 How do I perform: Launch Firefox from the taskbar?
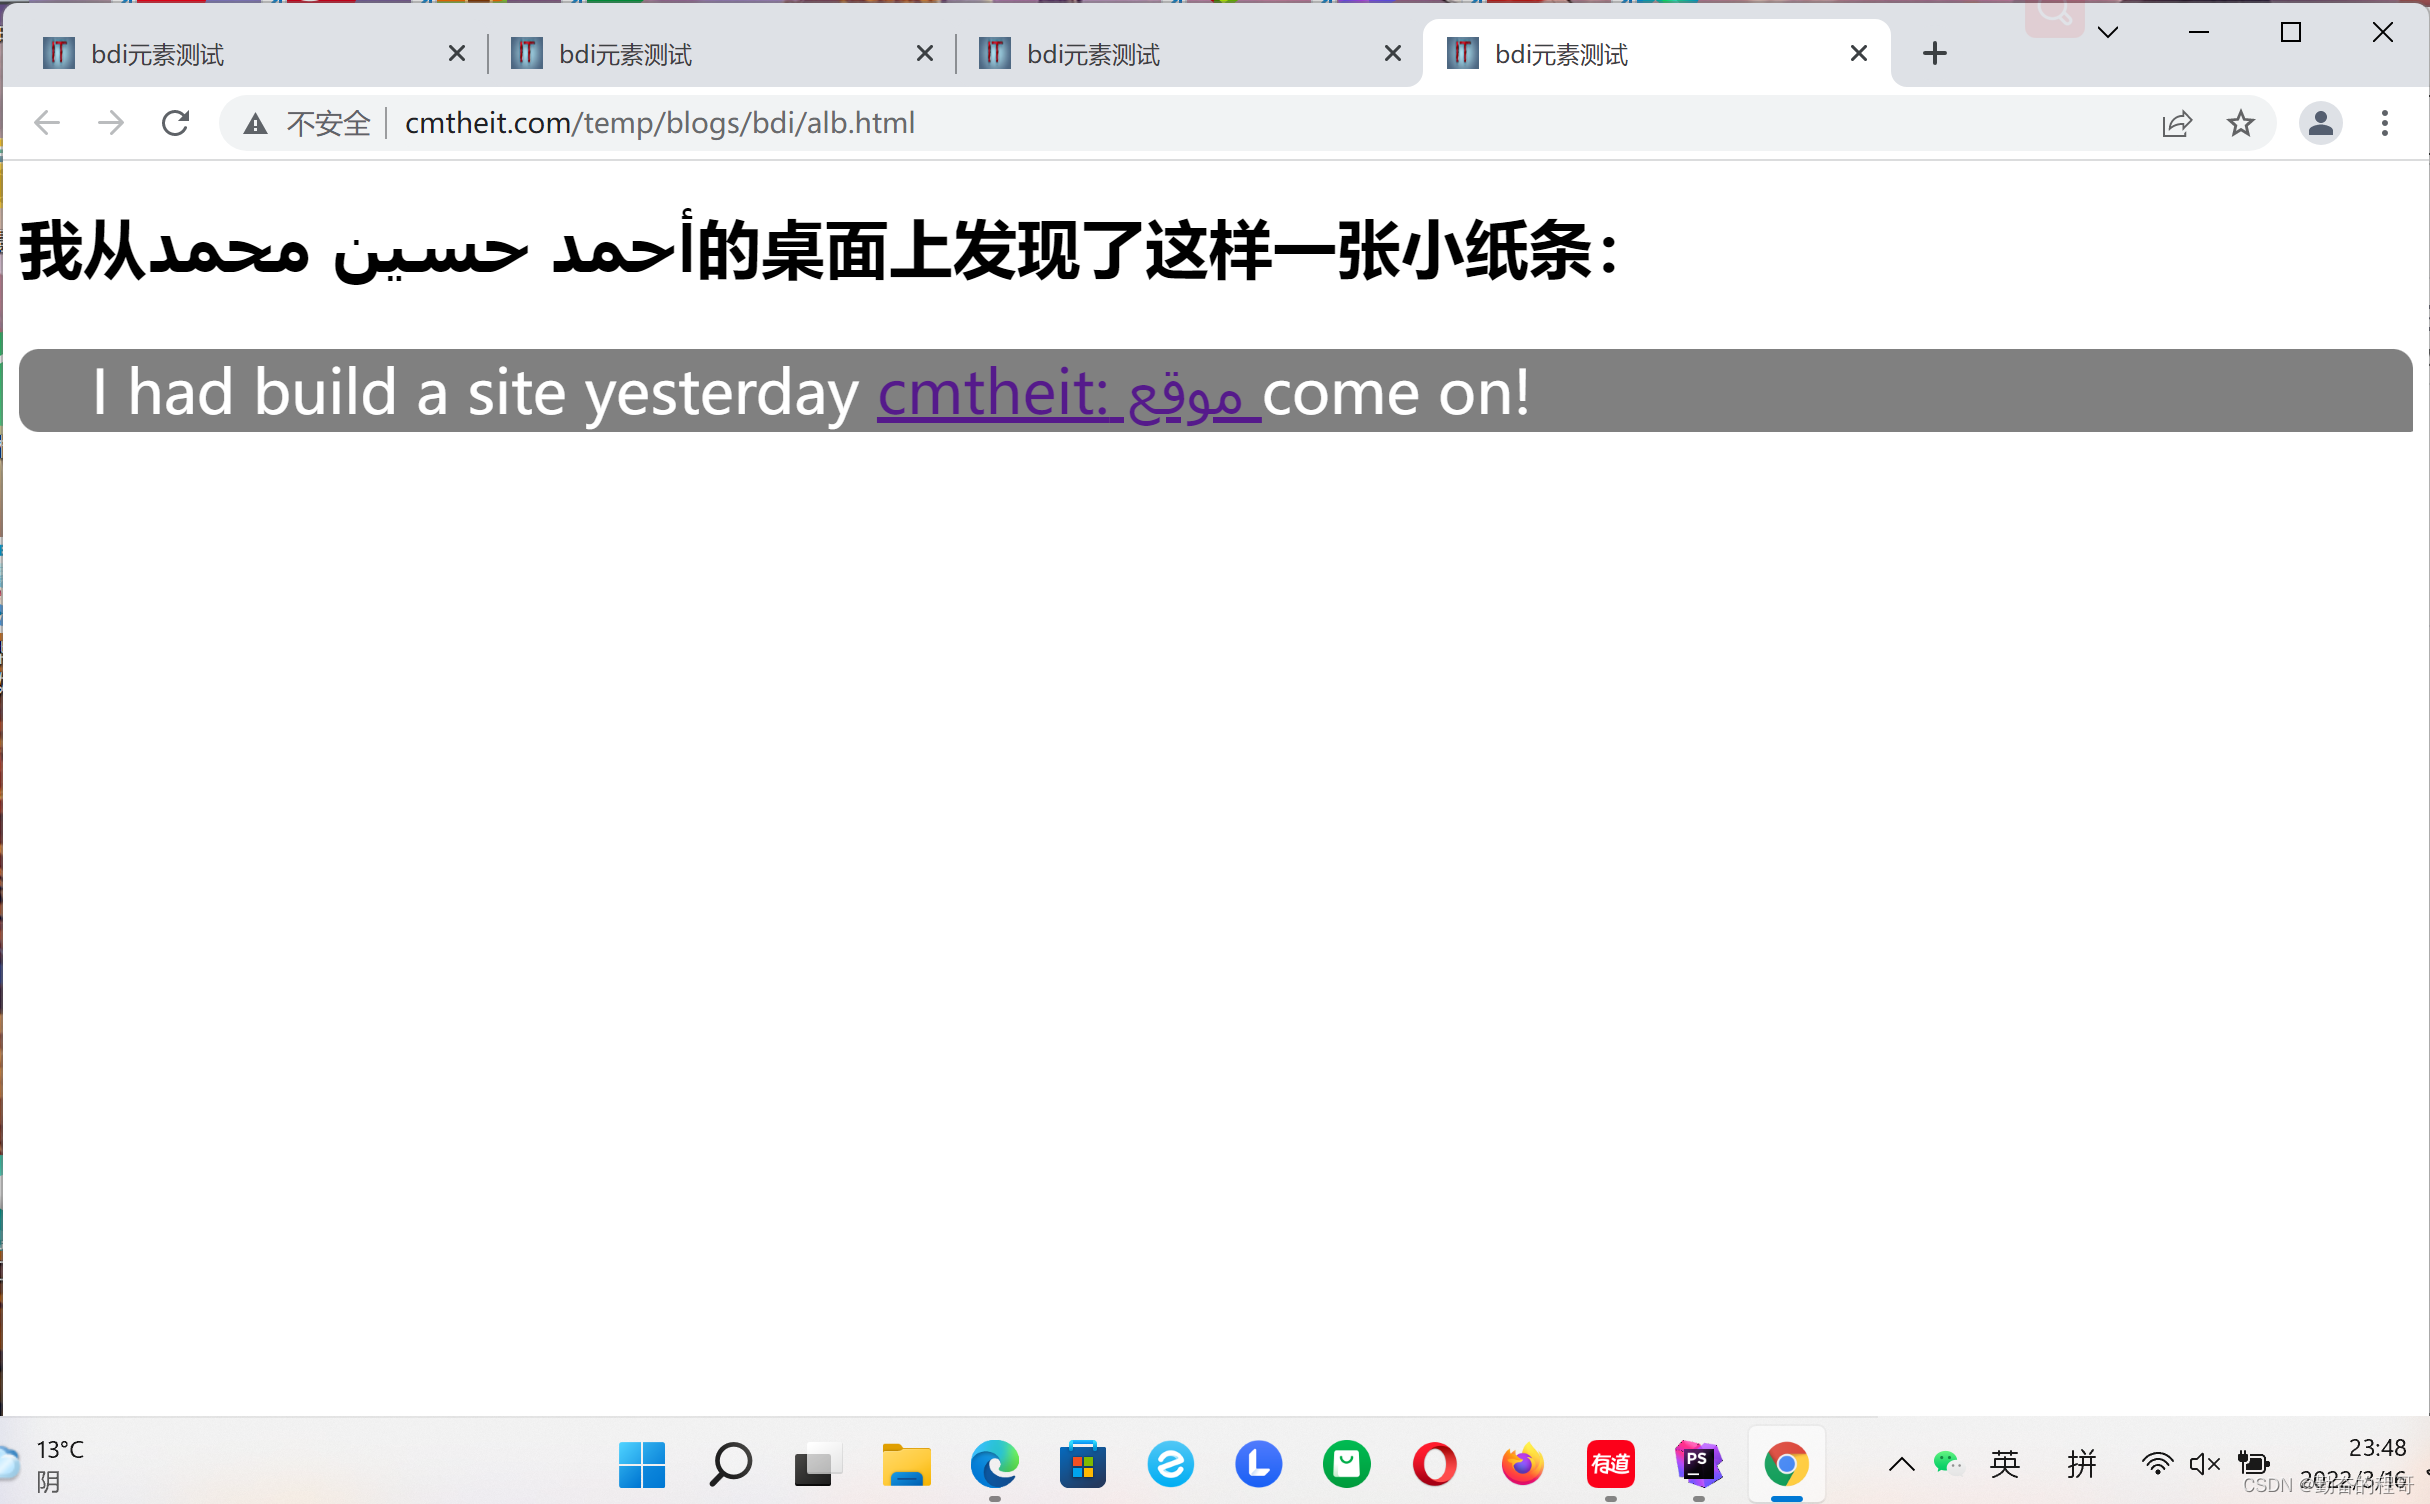[x=1522, y=1465]
